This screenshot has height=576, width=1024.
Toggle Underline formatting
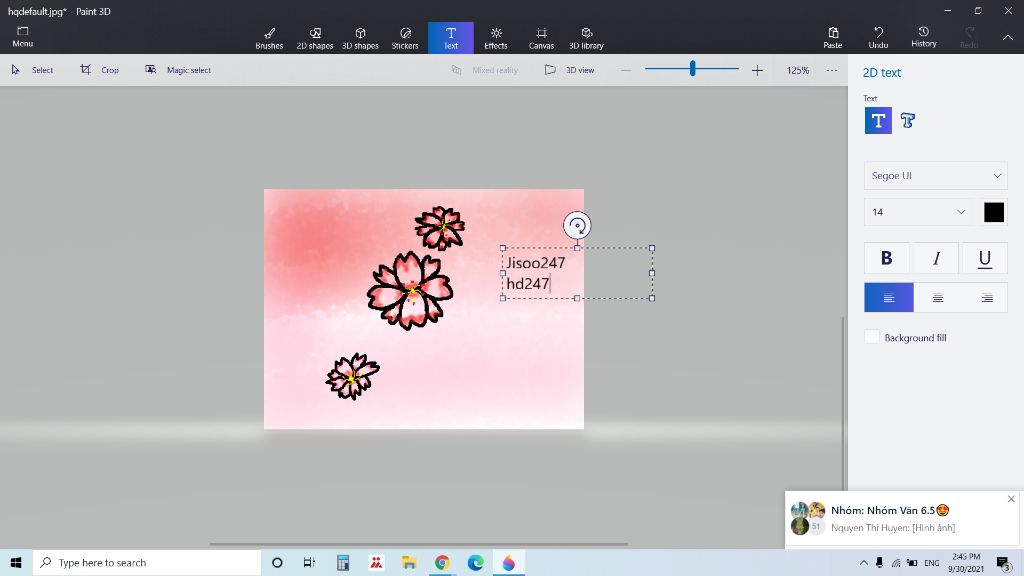984,258
